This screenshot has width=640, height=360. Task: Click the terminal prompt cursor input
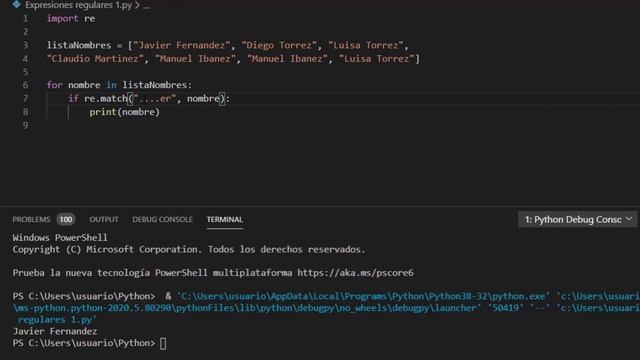[163, 344]
